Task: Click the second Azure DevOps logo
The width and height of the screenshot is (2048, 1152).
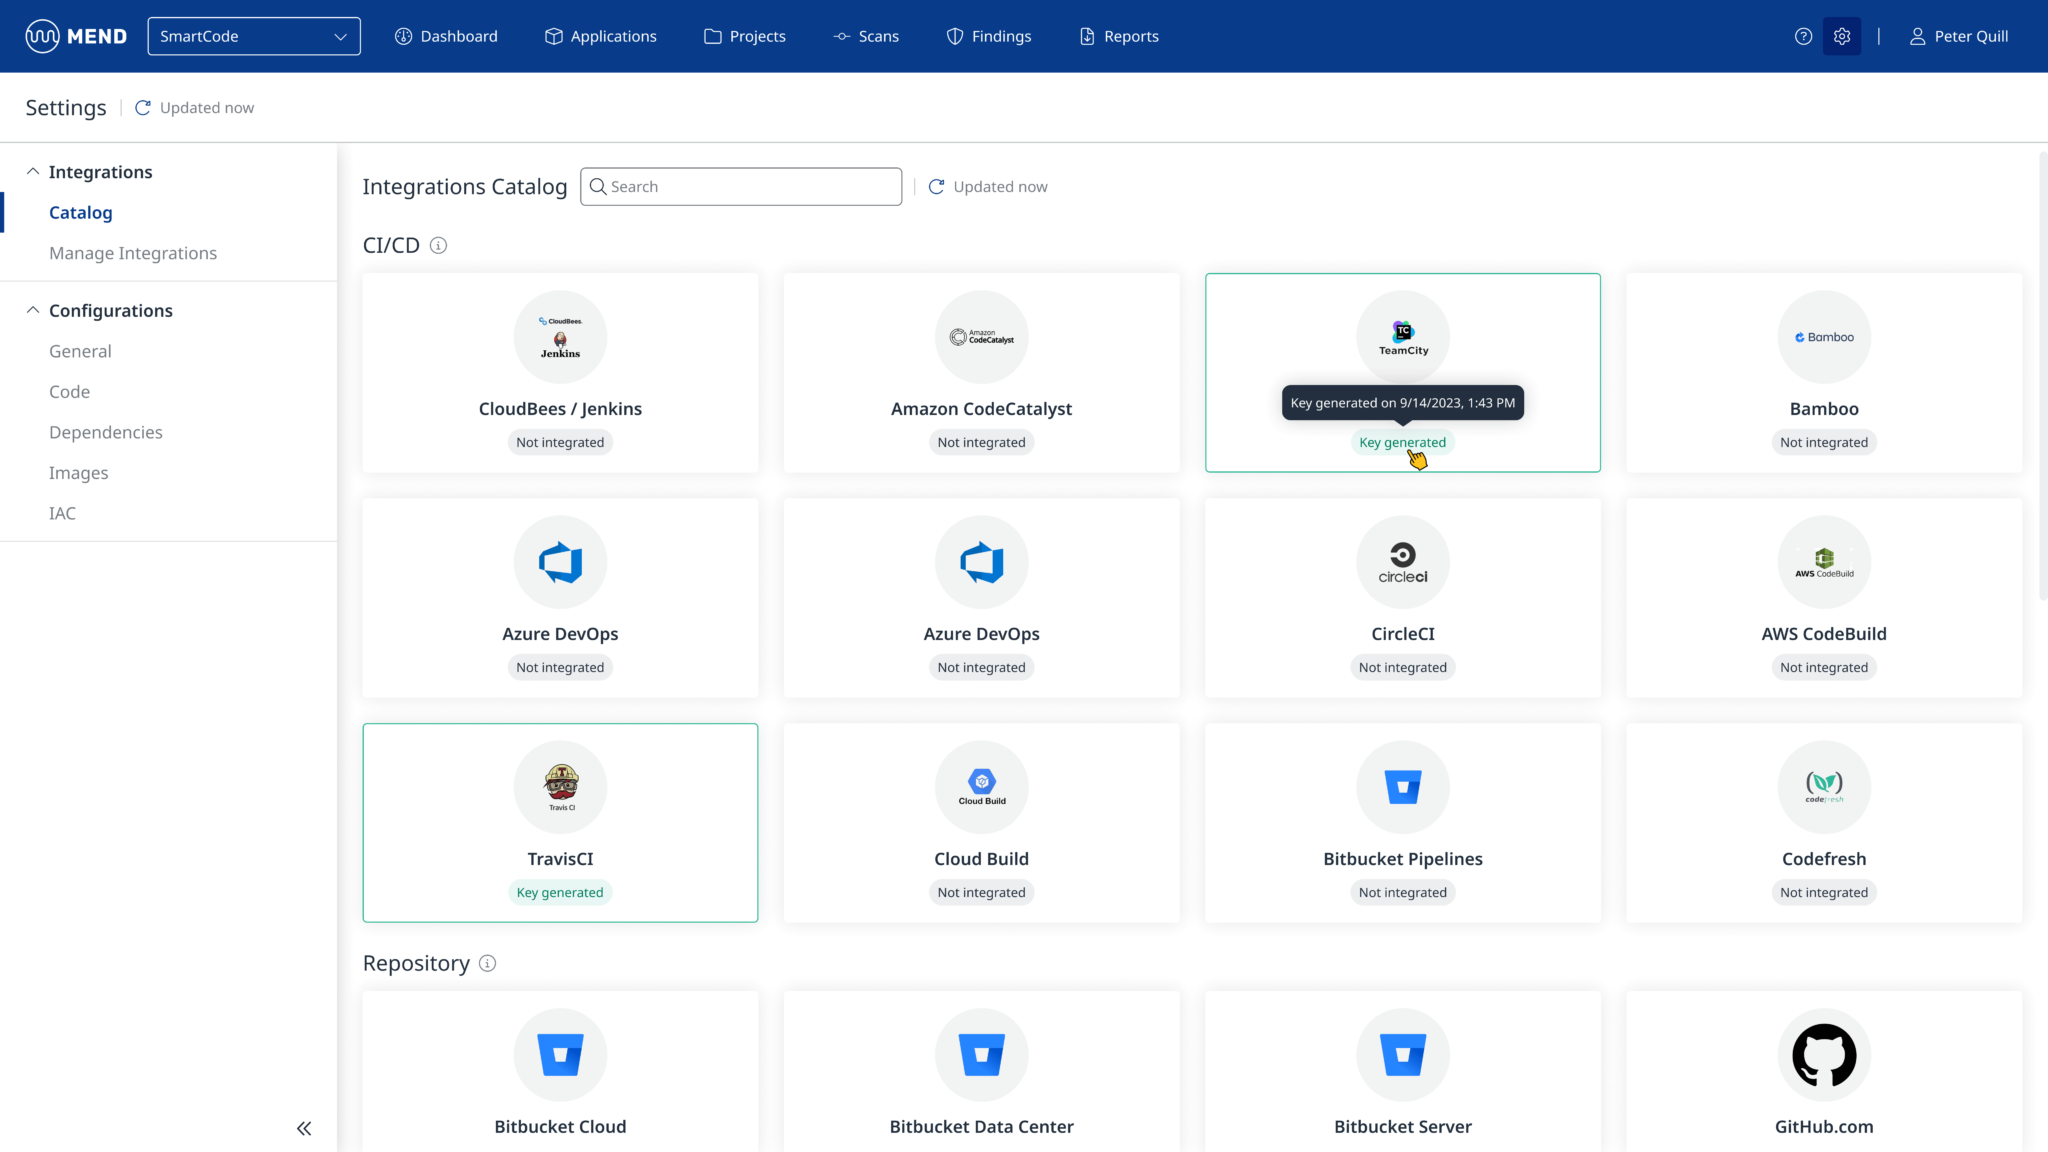Action: point(982,563)
